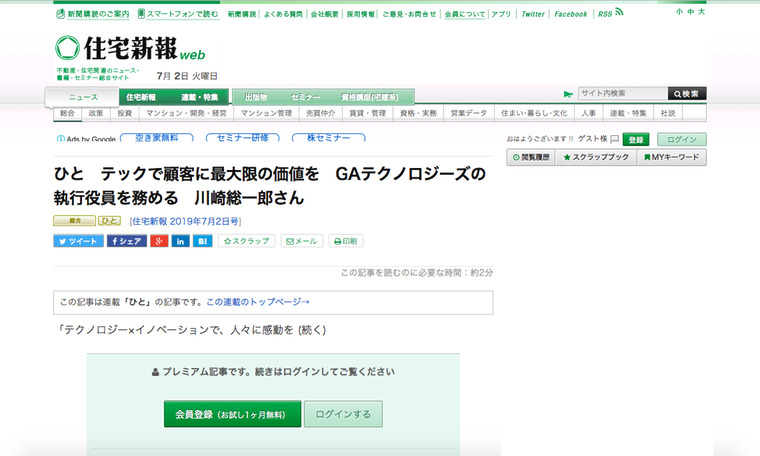Screen dimensions: 760x456
Task: Click the ログインする button
Action: [x=343, y=414]
